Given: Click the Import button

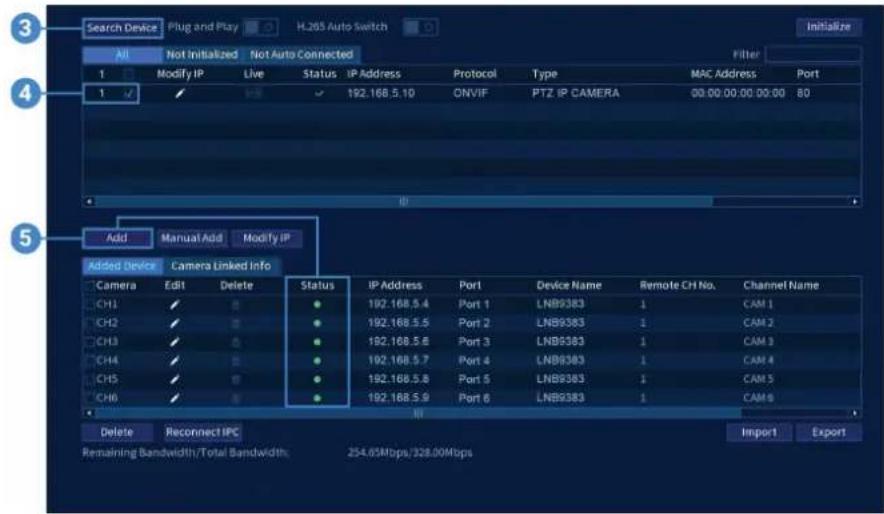Looking at the screenshot, I should pyautogui.click(x=759, y=432).
